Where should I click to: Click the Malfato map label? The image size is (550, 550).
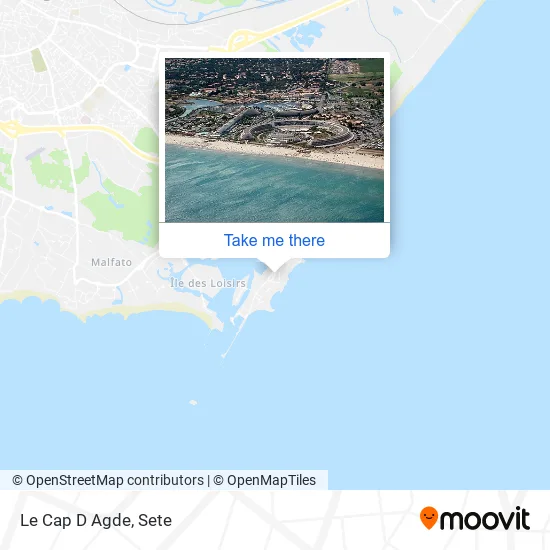click(112, 262)
